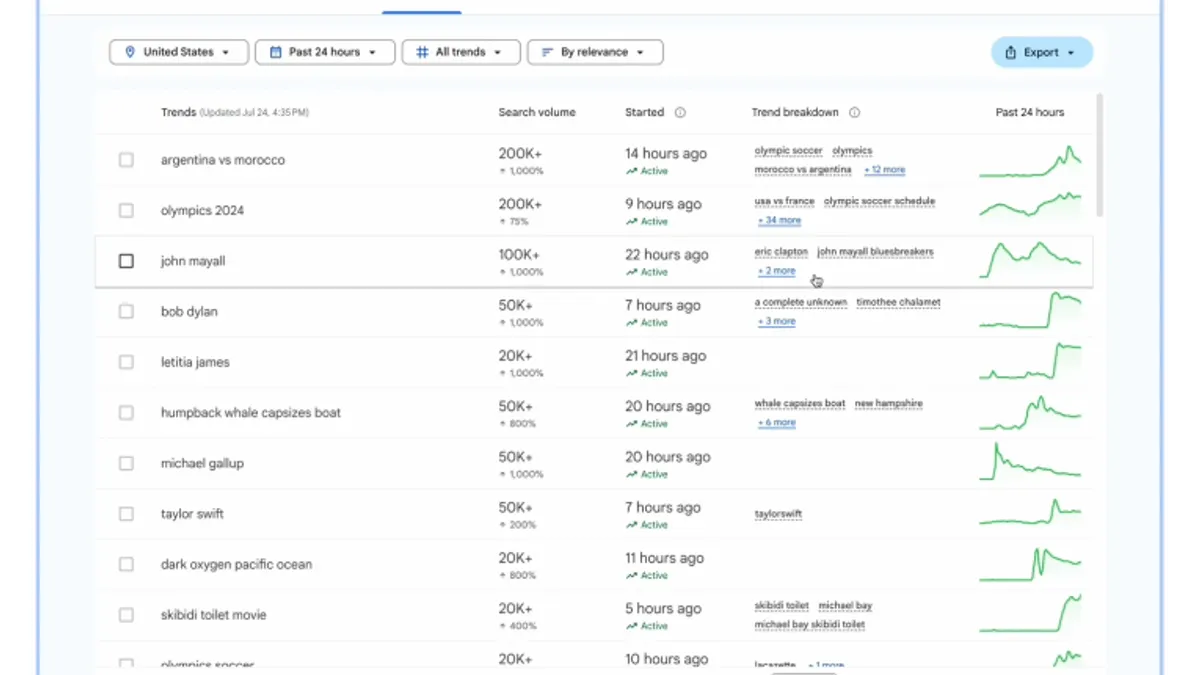Click the olympic soccer breakdown tag
1200x675 pixels.
pos(788,151)
